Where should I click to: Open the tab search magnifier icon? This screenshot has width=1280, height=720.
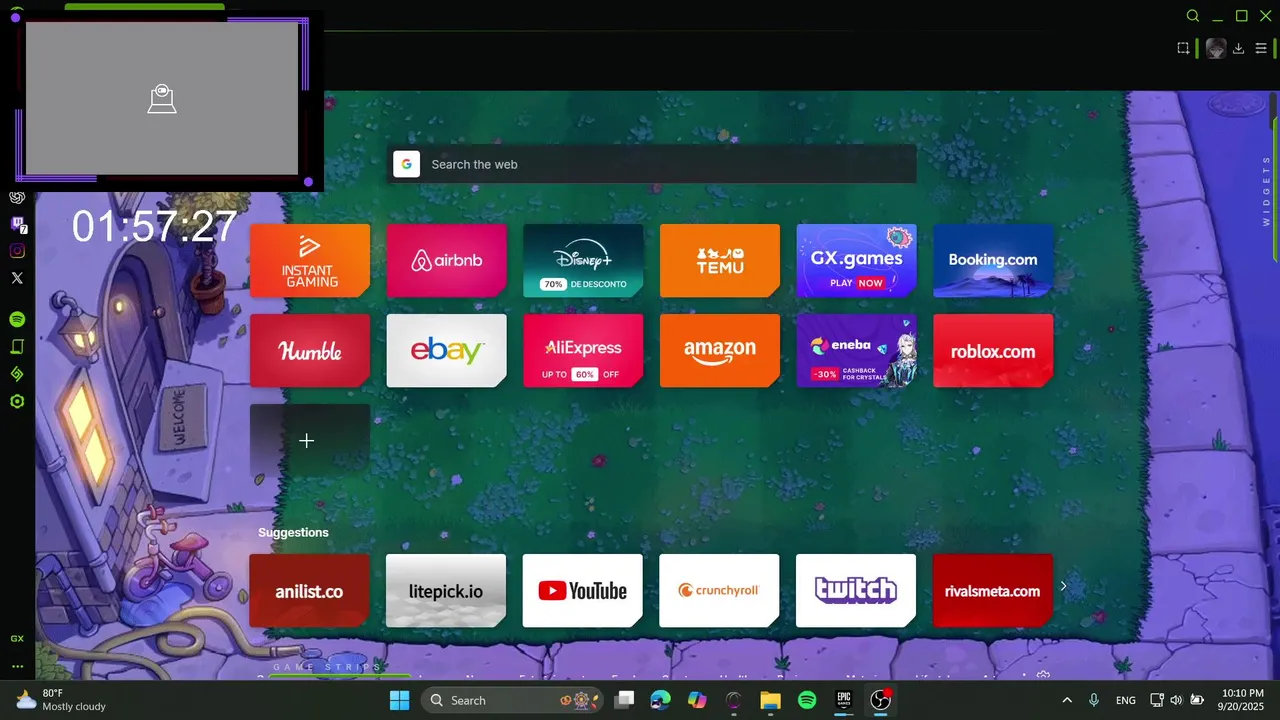tap(1192, 16)
